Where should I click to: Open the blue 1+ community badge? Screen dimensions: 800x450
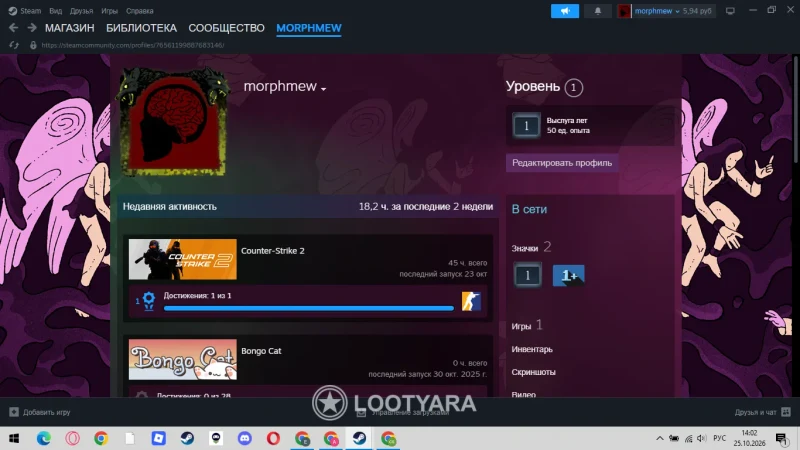[x=568, y=276]
